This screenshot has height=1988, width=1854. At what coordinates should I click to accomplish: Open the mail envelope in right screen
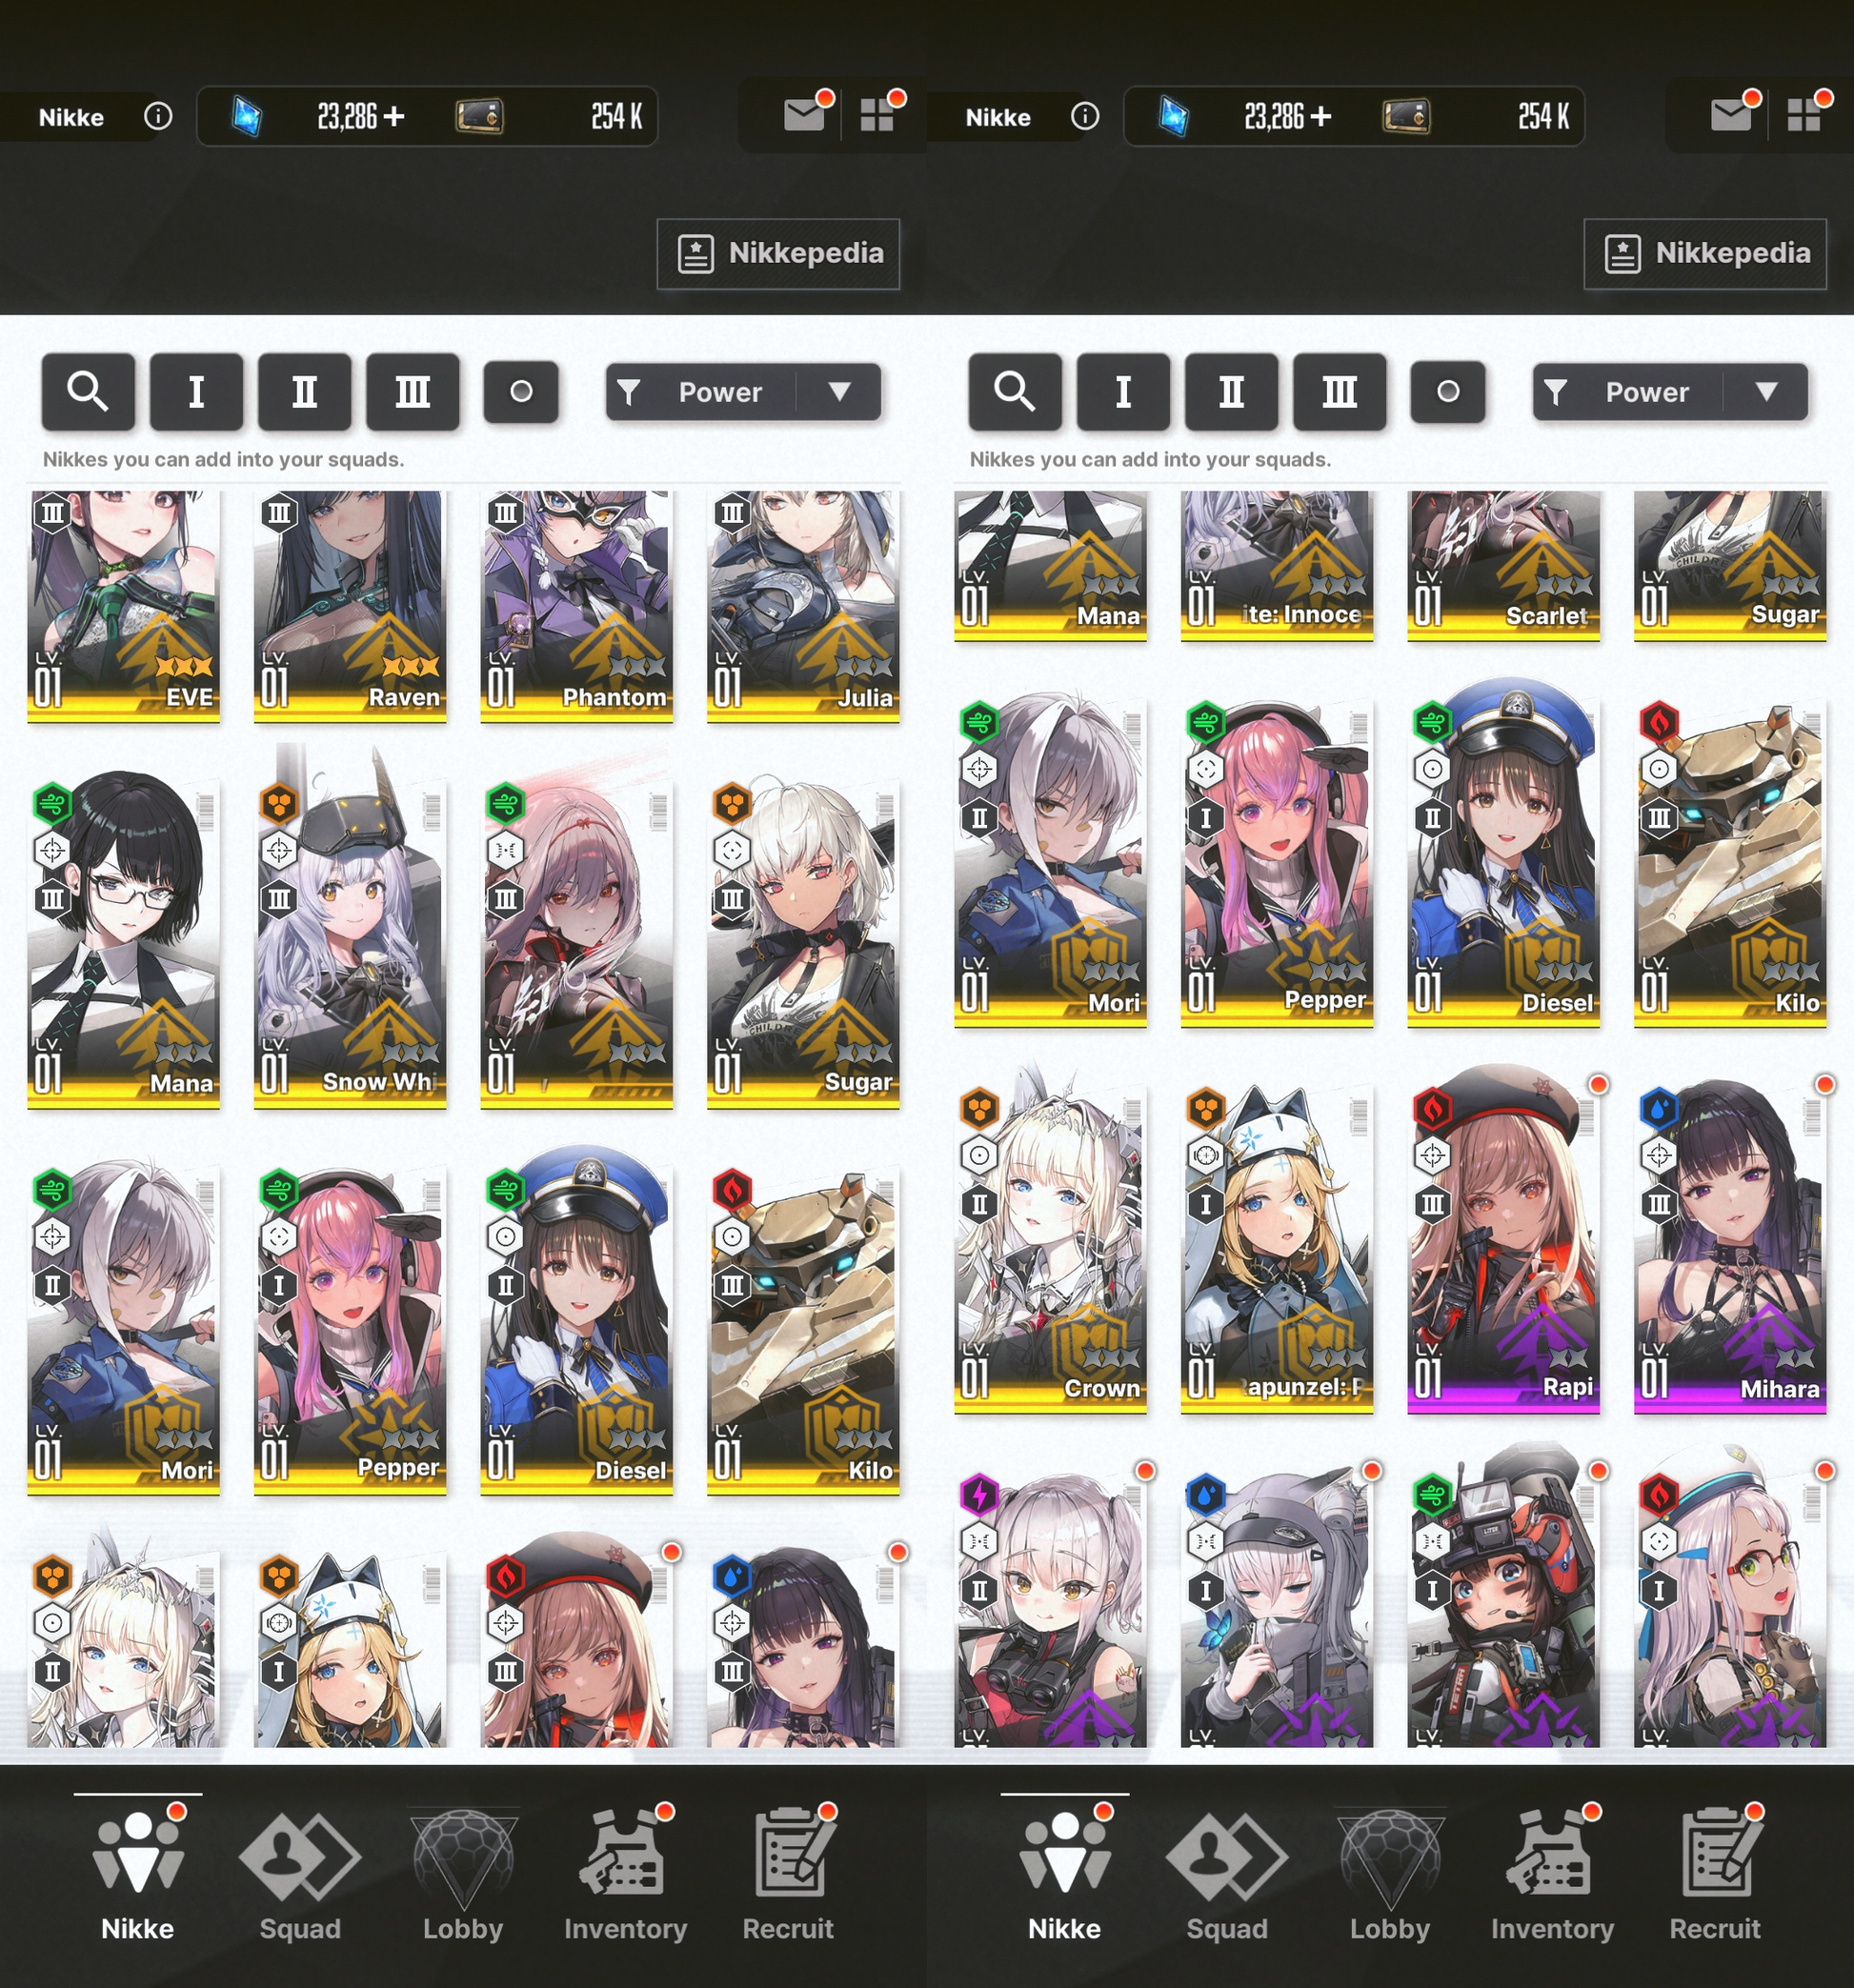click(x=1730, y=116)
